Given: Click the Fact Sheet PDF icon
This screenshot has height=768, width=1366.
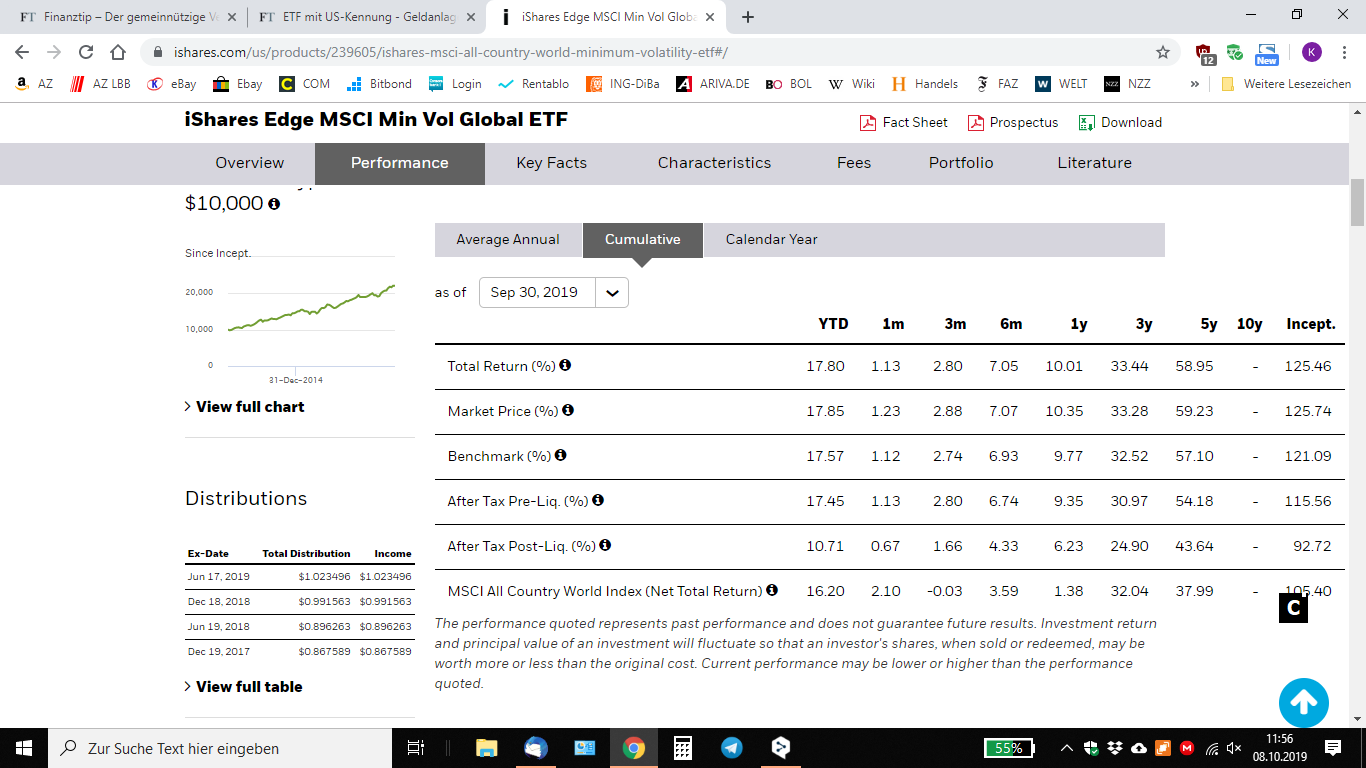Looking at the screenshot, I should tap(868, 123).
